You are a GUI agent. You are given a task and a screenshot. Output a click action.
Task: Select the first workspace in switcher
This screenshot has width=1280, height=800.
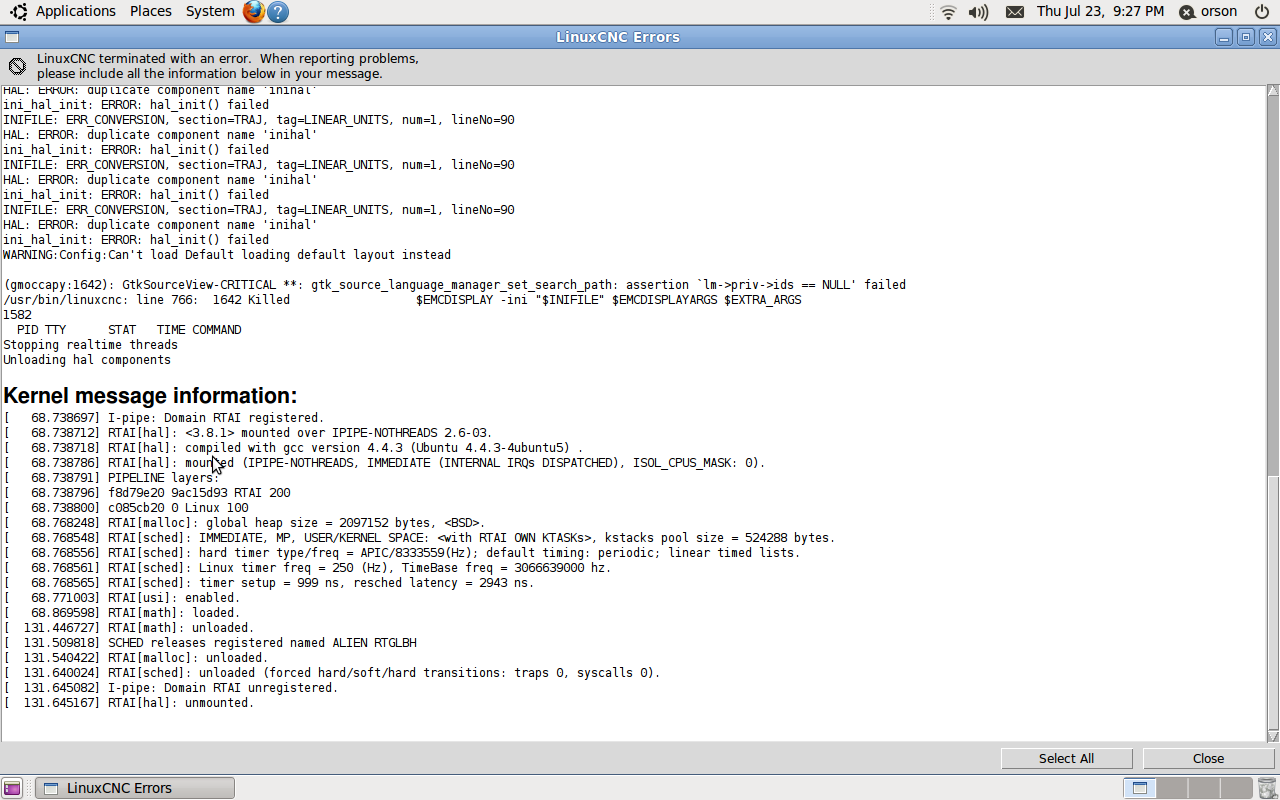click(x=1138, y=788)
